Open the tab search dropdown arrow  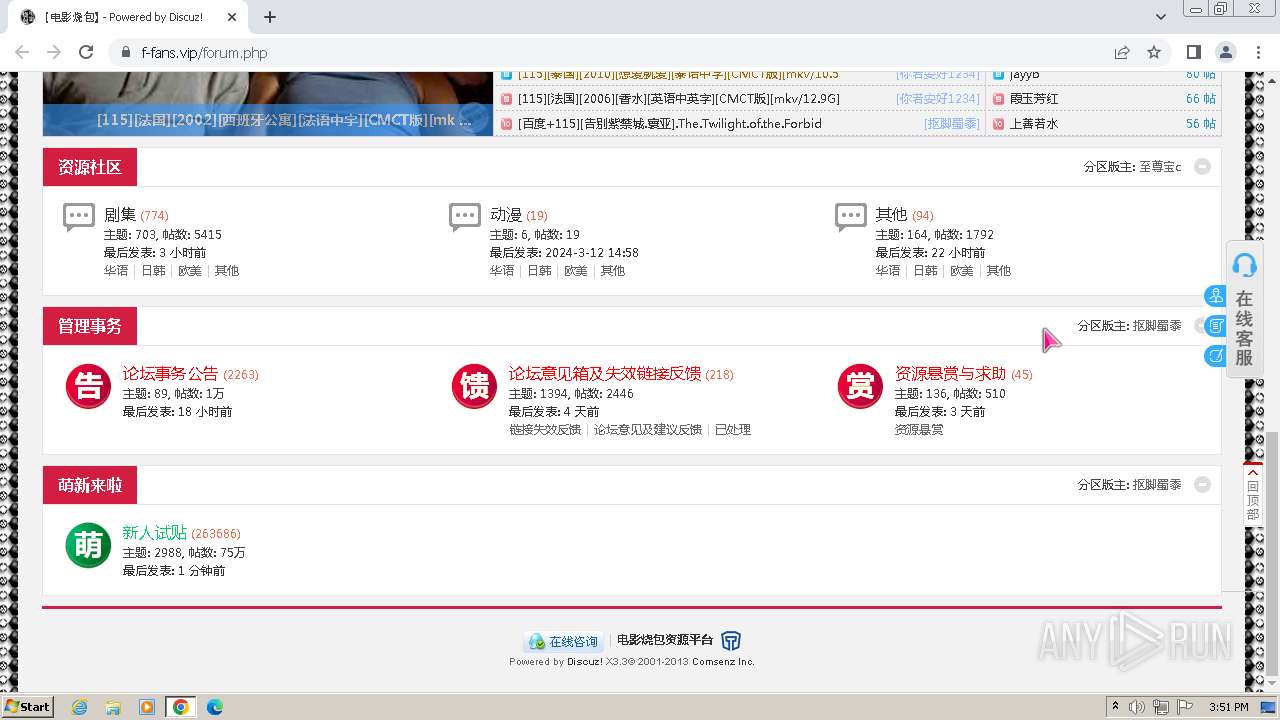coord(1161,17)
